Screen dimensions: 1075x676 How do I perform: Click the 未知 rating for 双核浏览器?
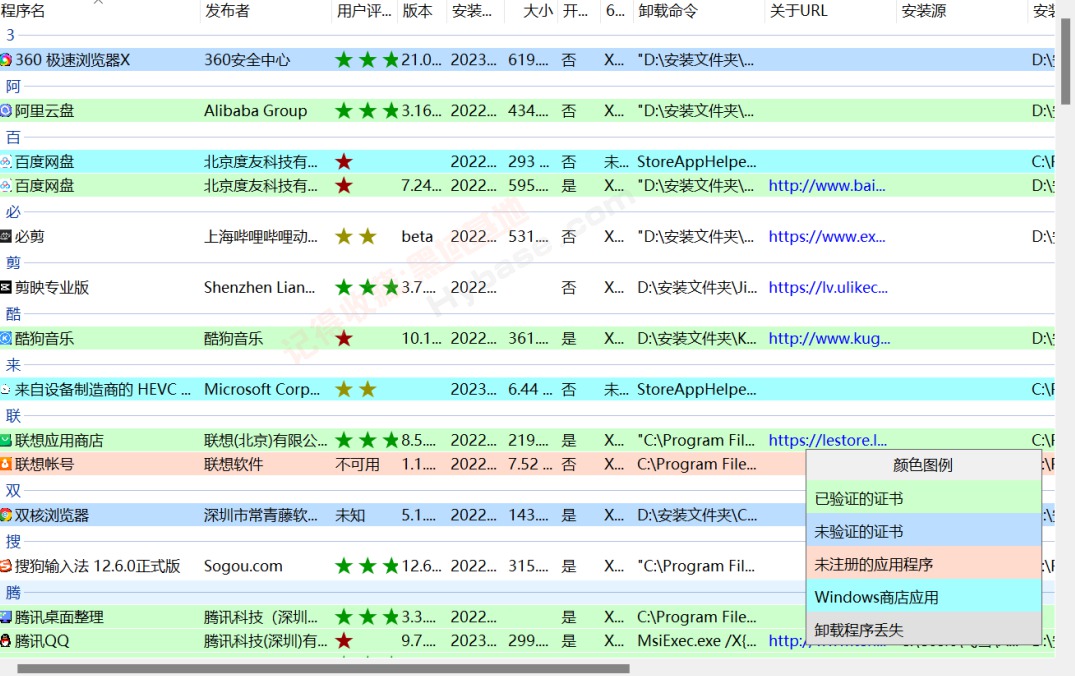(x=350, y=515)
